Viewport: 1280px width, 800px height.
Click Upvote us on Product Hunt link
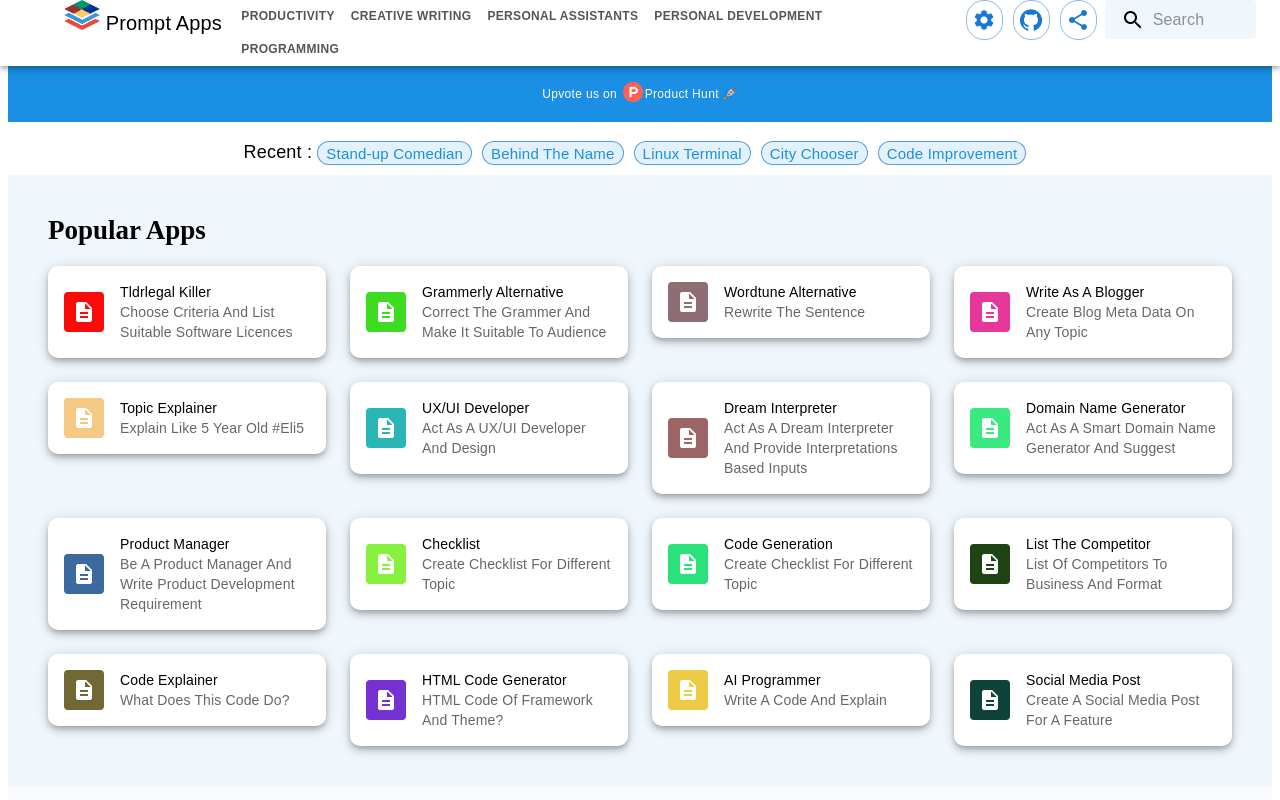[639, 94]
